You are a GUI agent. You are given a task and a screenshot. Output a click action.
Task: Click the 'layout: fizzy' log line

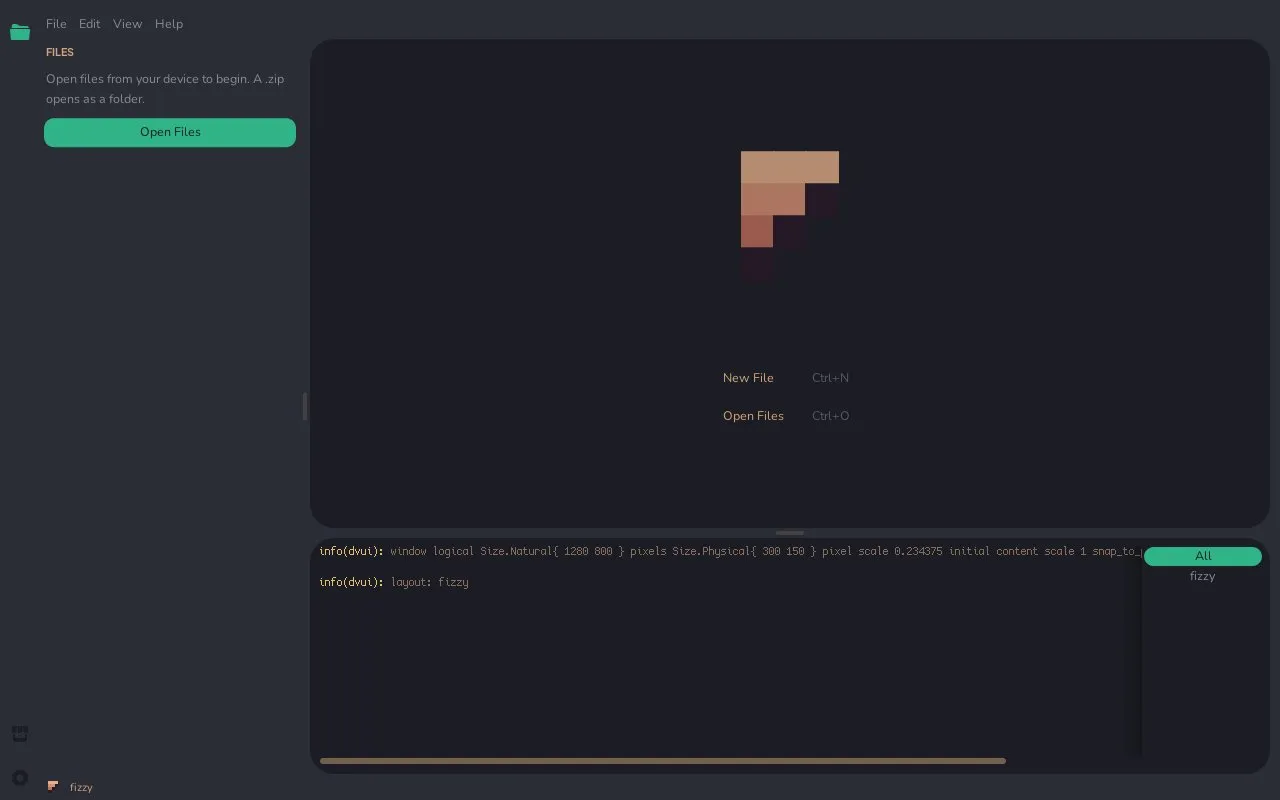(x=394, y=582)
